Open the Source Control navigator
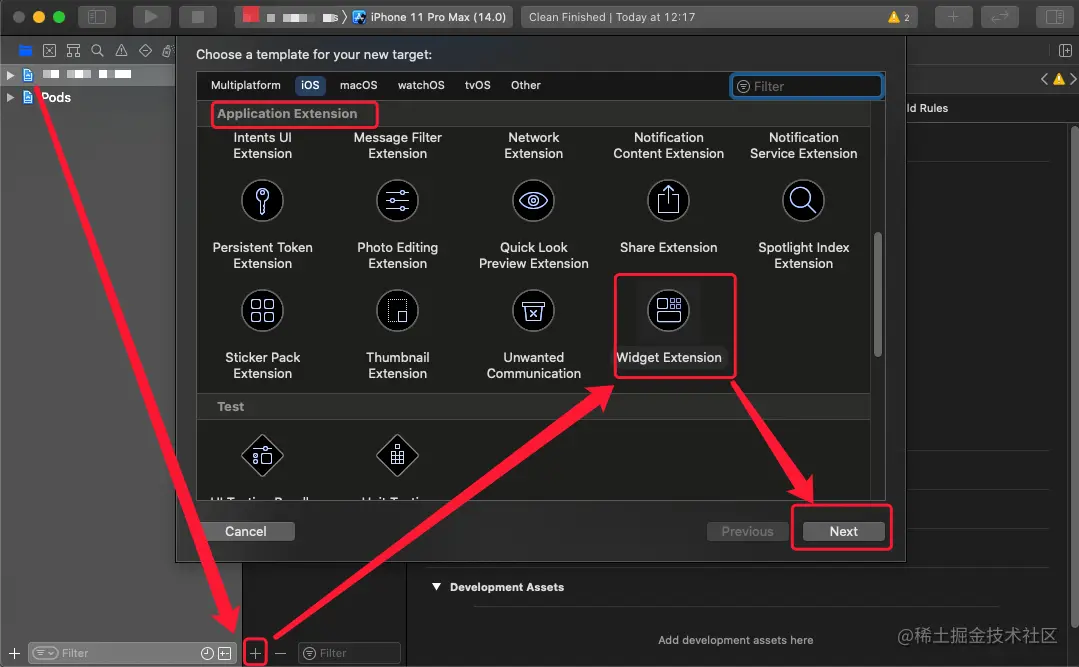 50,50
